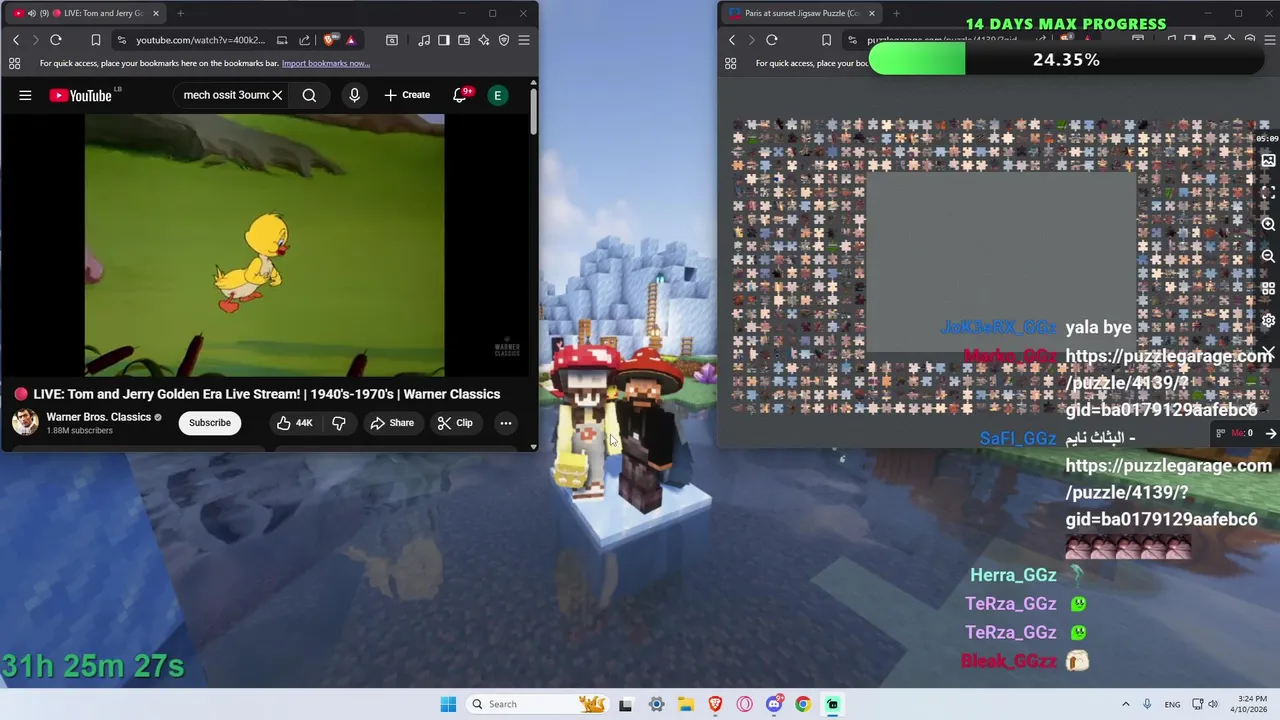Open more actions three-dot menu
The width and height of the screenshot is (1280, 720).
pyautogui.click(x=506, y=423)
